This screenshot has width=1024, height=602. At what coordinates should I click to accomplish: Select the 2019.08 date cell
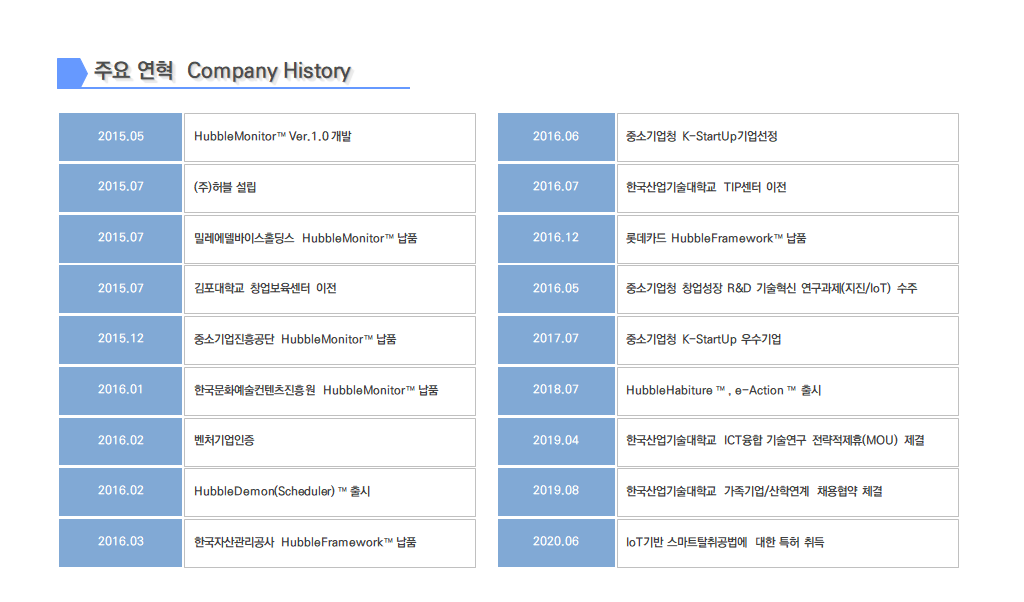[556, 492]
